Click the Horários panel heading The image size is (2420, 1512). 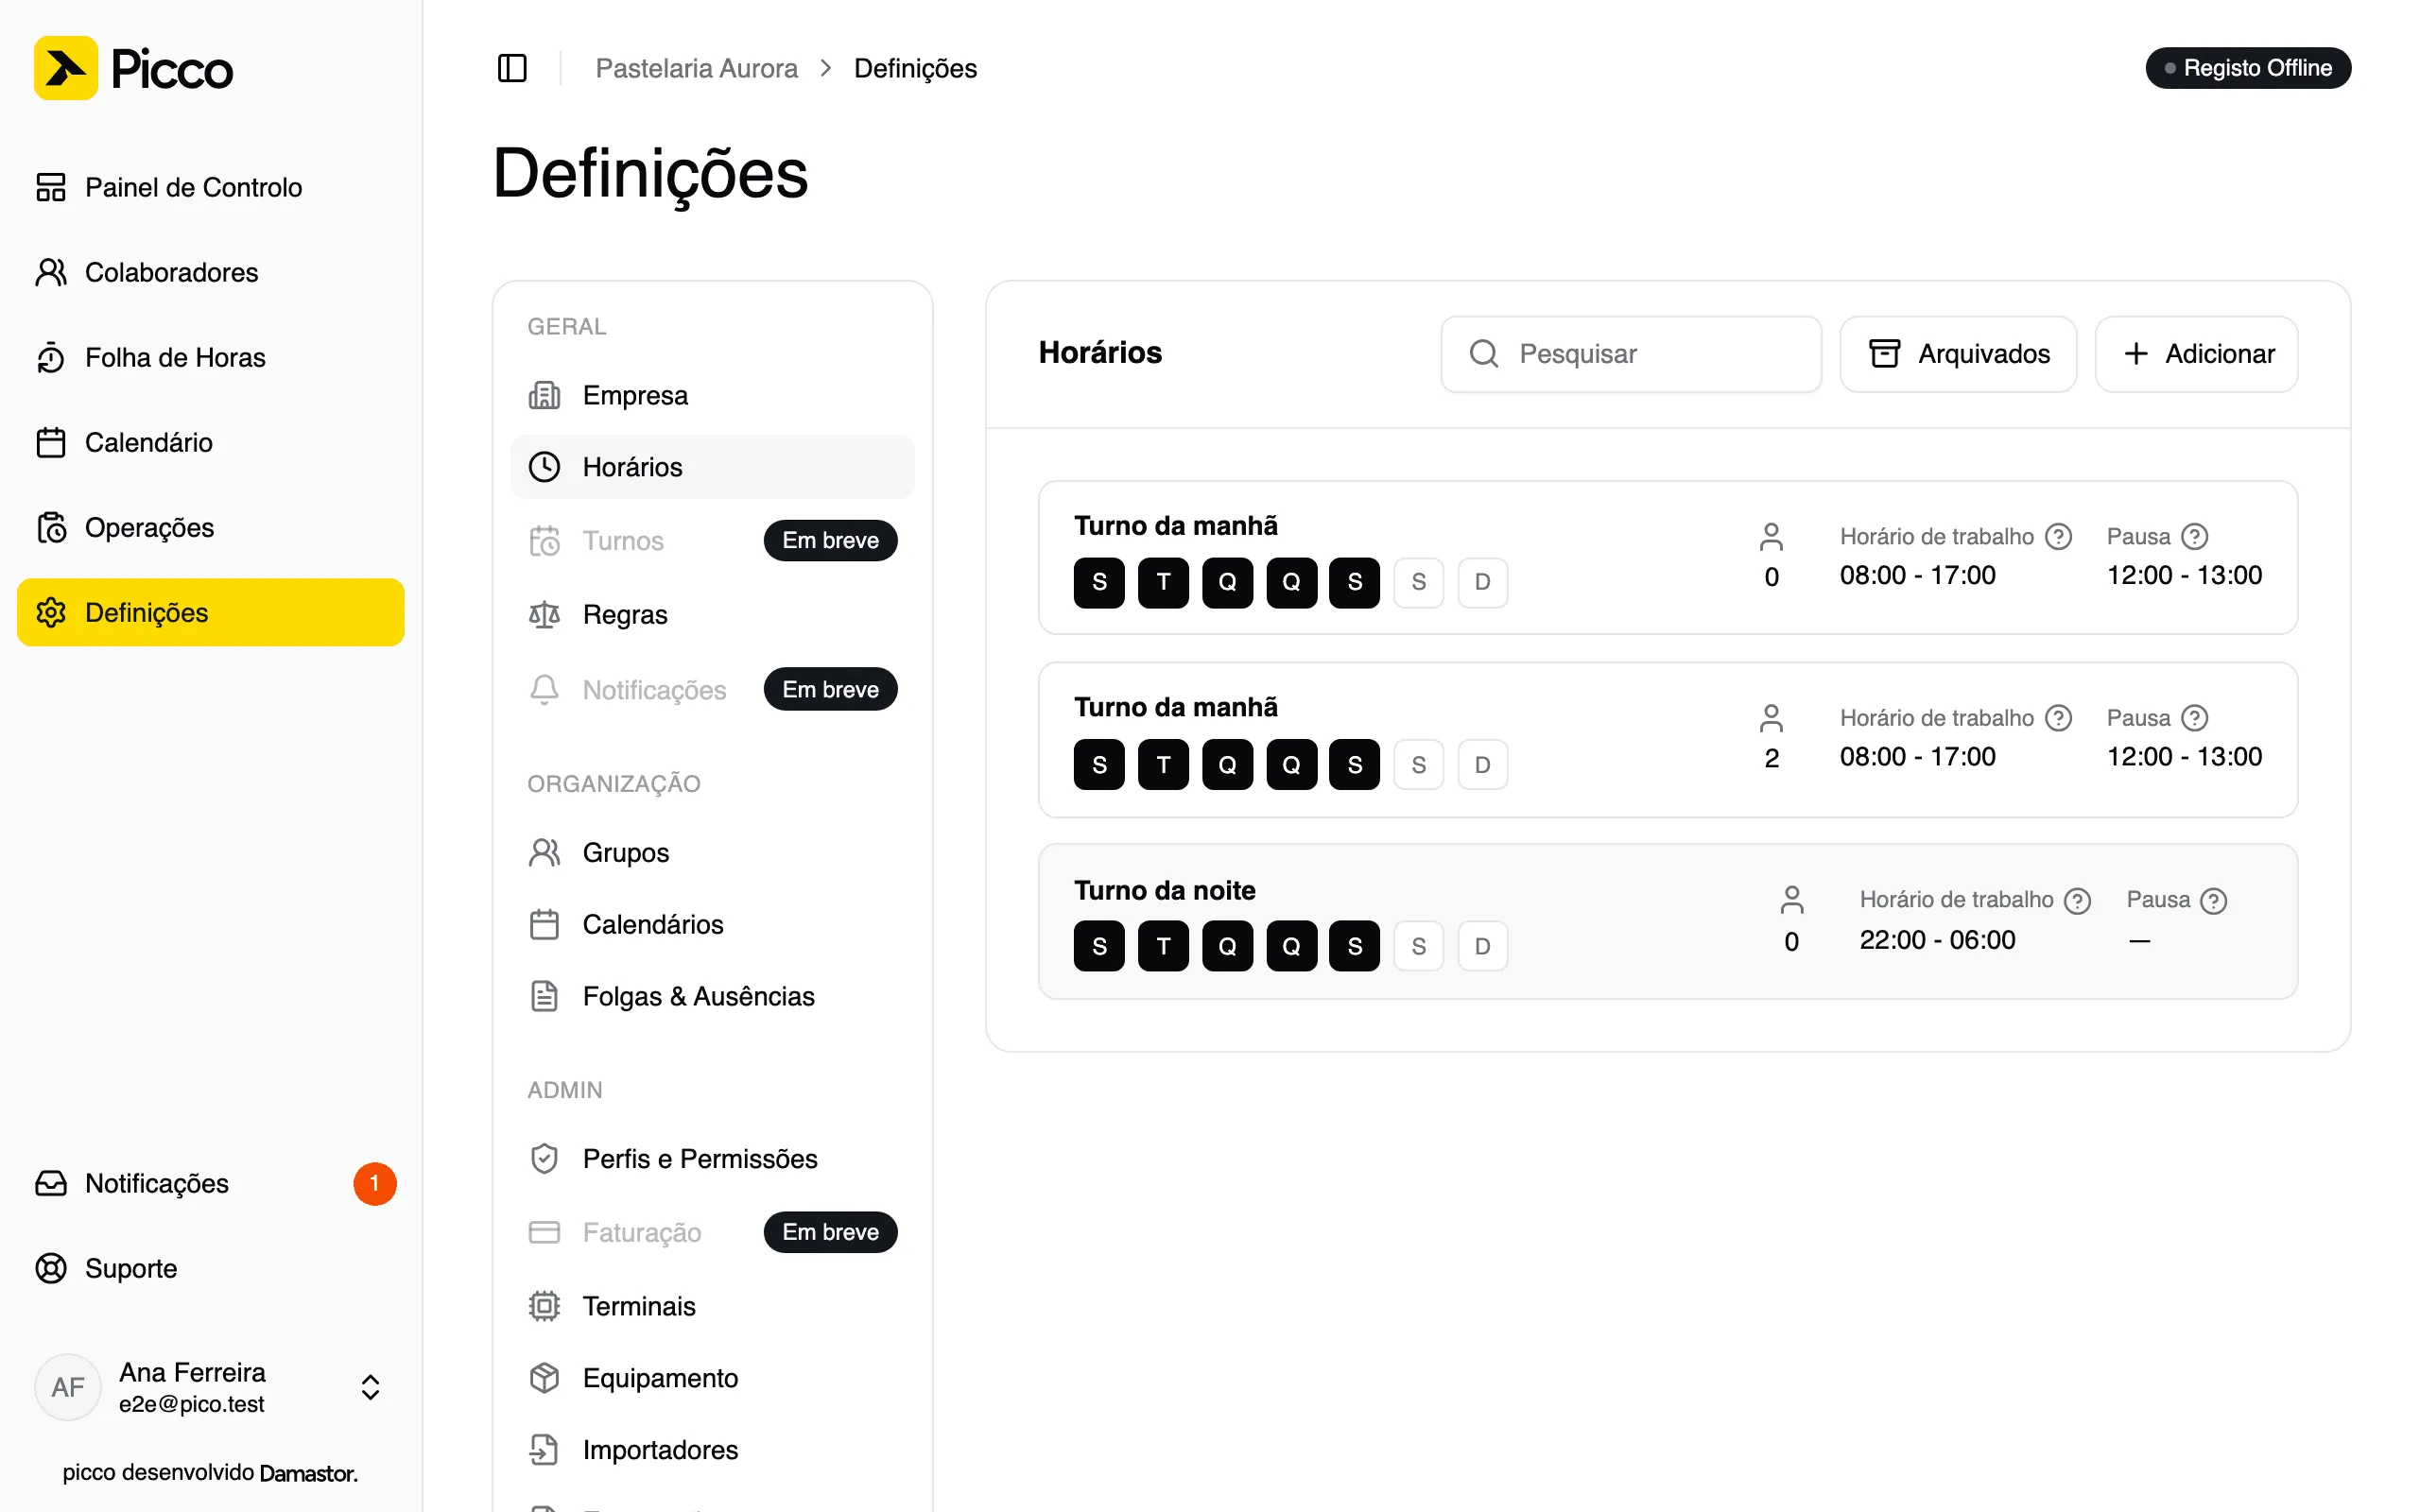[x=1100, y=353]
